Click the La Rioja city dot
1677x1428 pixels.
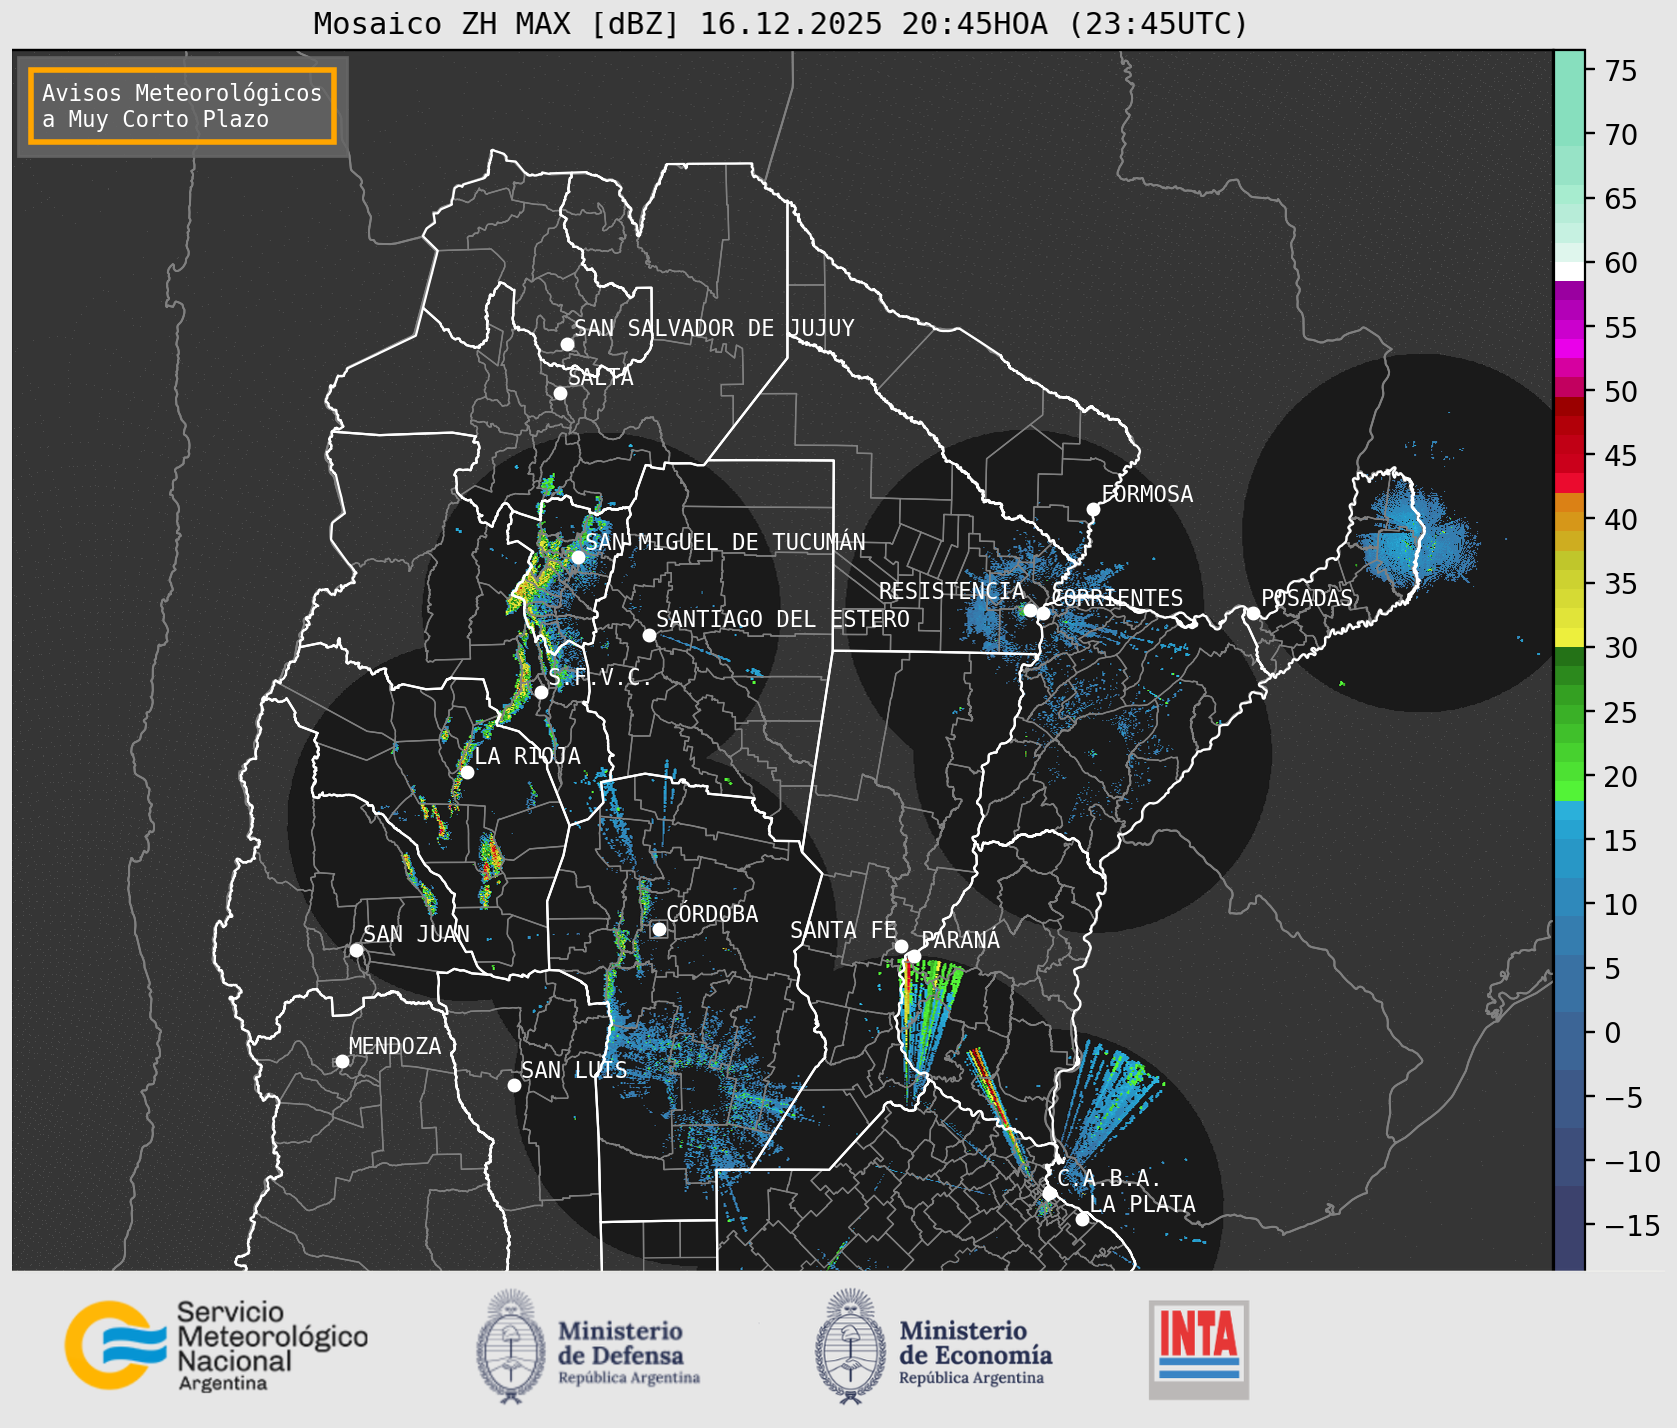coord(467,772)
